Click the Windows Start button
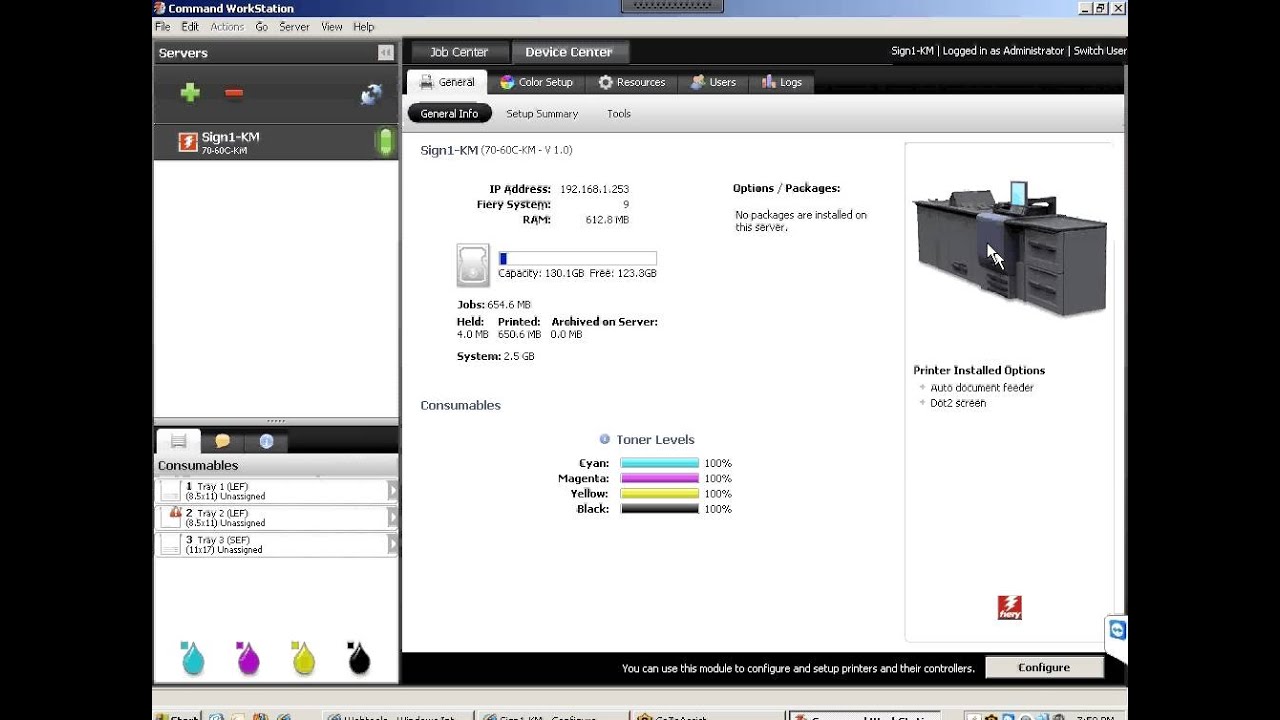 tap(178, 716)
